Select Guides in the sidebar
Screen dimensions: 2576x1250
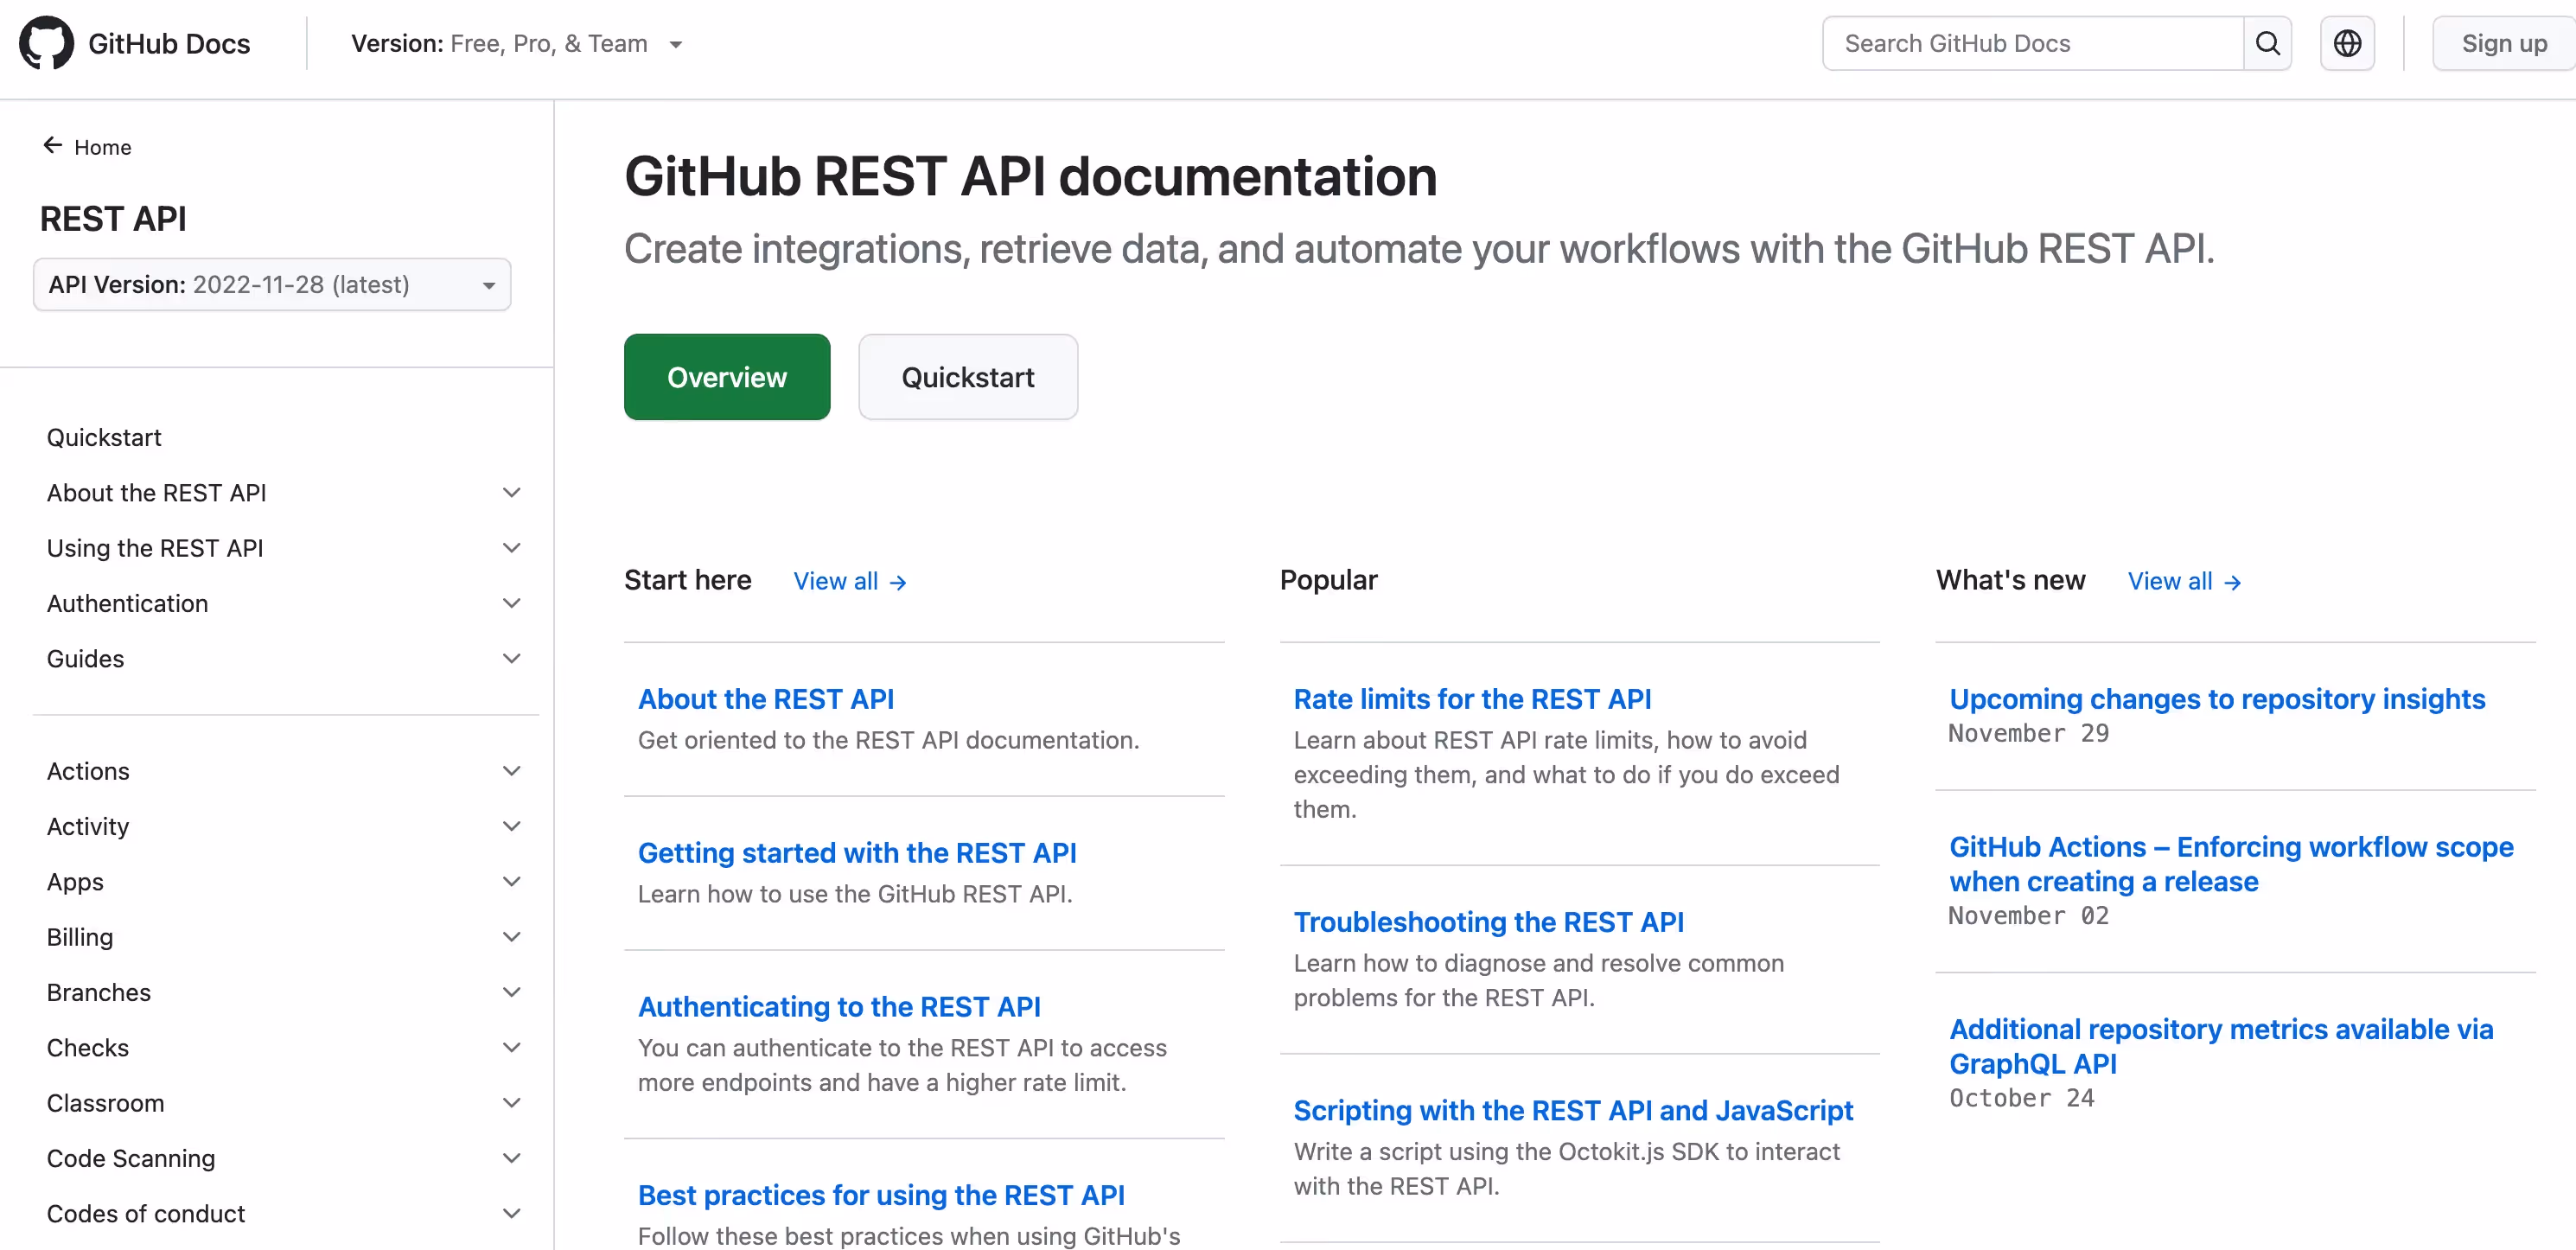point(85,659)
